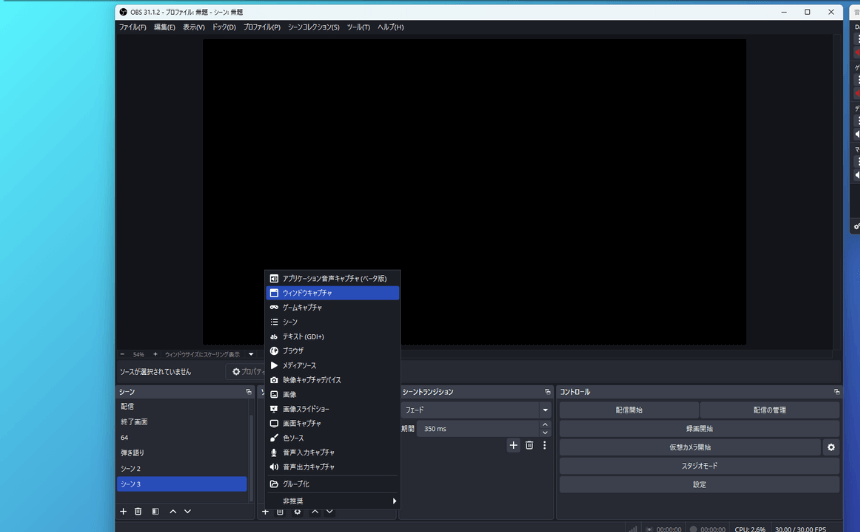Choose 画面キャプチャ display capture
The width and height of the screenshot is (860, 532).
click(x=301, y=423)
